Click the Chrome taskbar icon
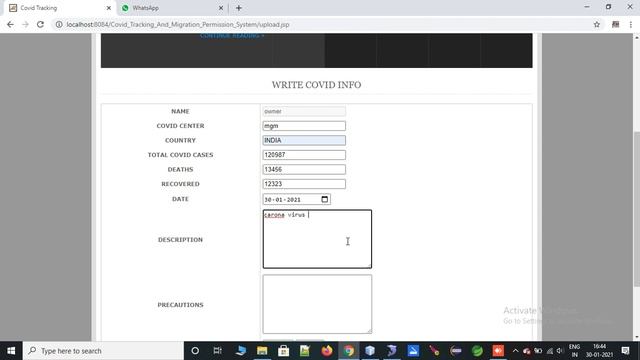640x360 pixels. click(x=349, y=351)
